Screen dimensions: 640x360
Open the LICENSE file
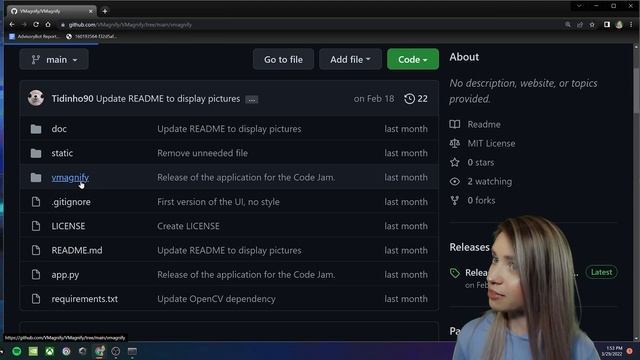(x=68, y=226)
